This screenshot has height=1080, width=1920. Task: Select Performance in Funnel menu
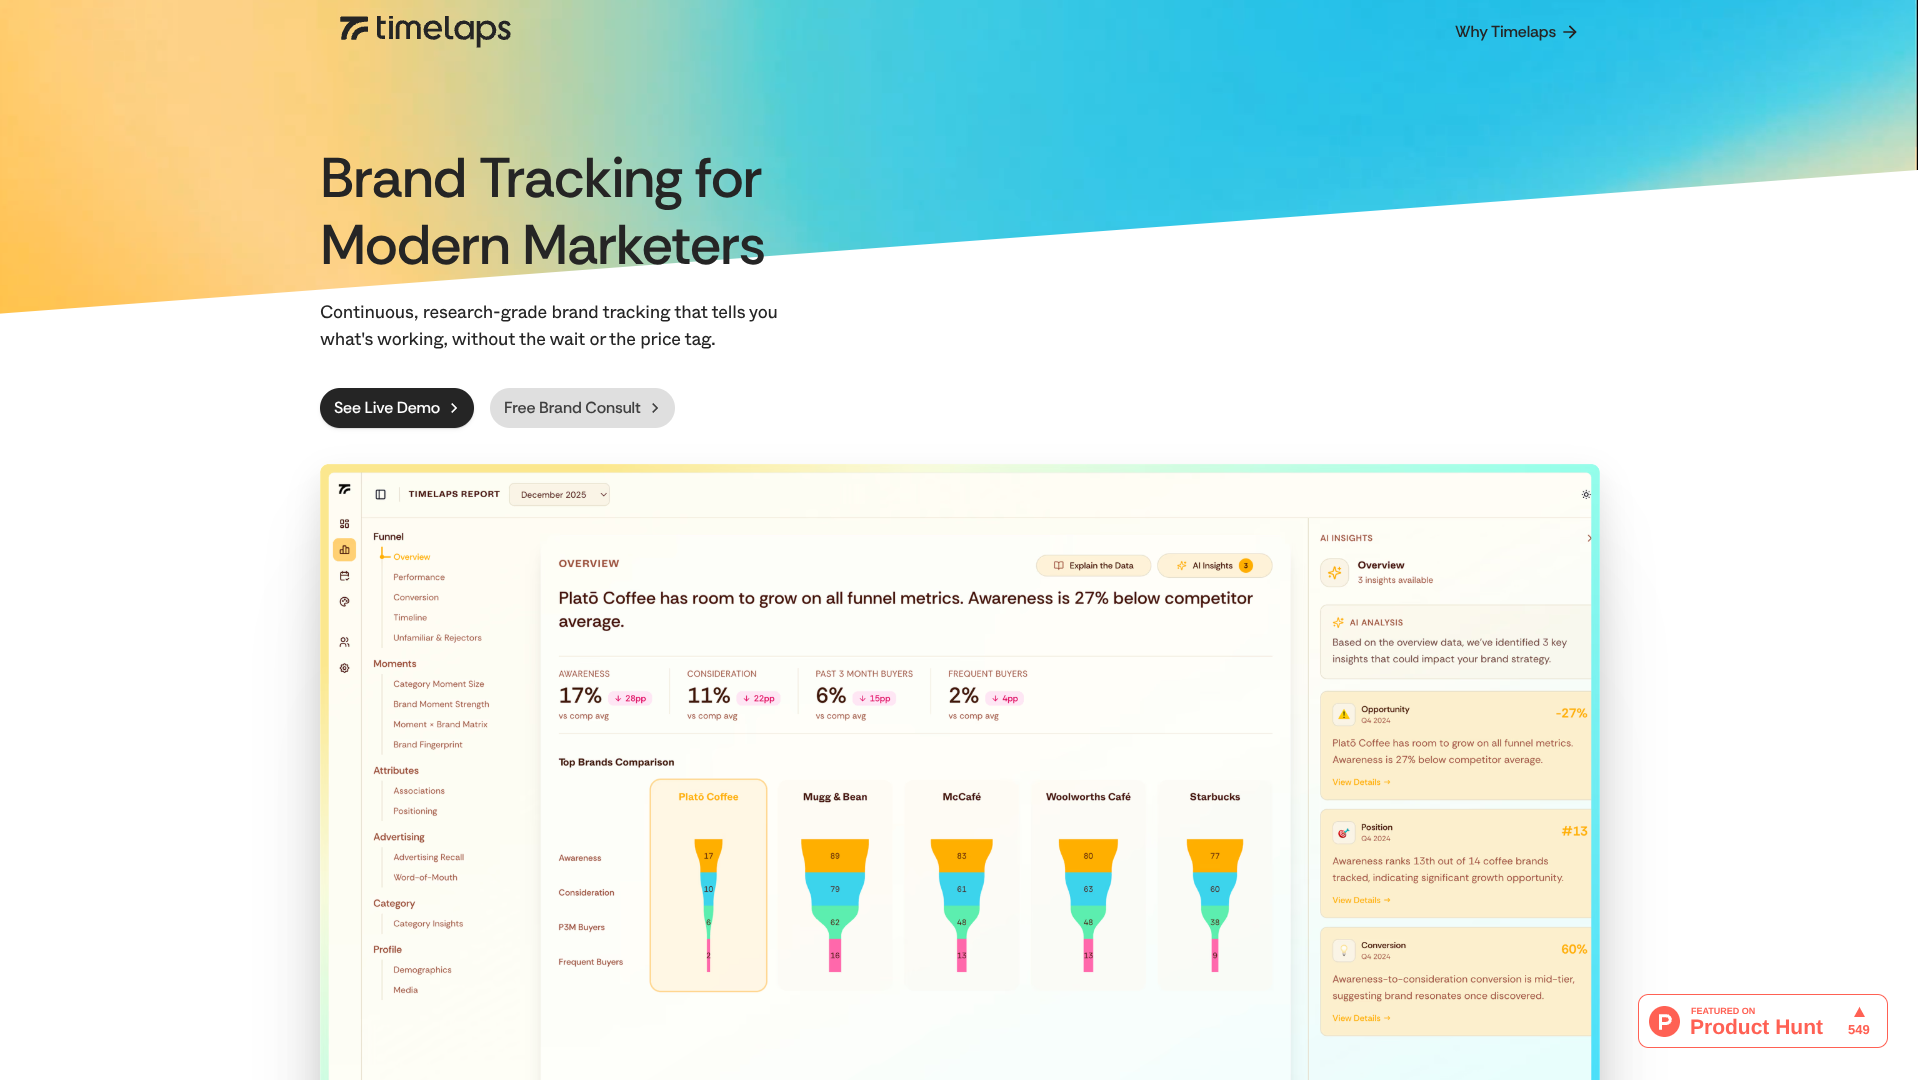[x=418, y=577]
